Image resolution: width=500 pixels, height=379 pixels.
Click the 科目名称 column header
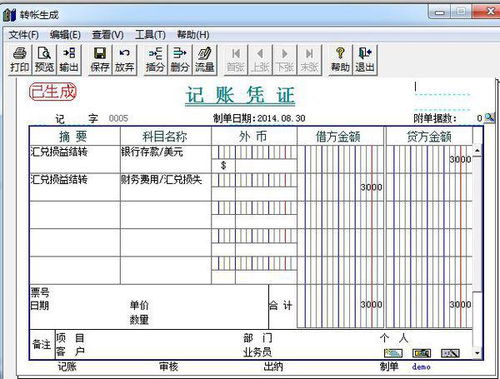click(x=165, y=136)
